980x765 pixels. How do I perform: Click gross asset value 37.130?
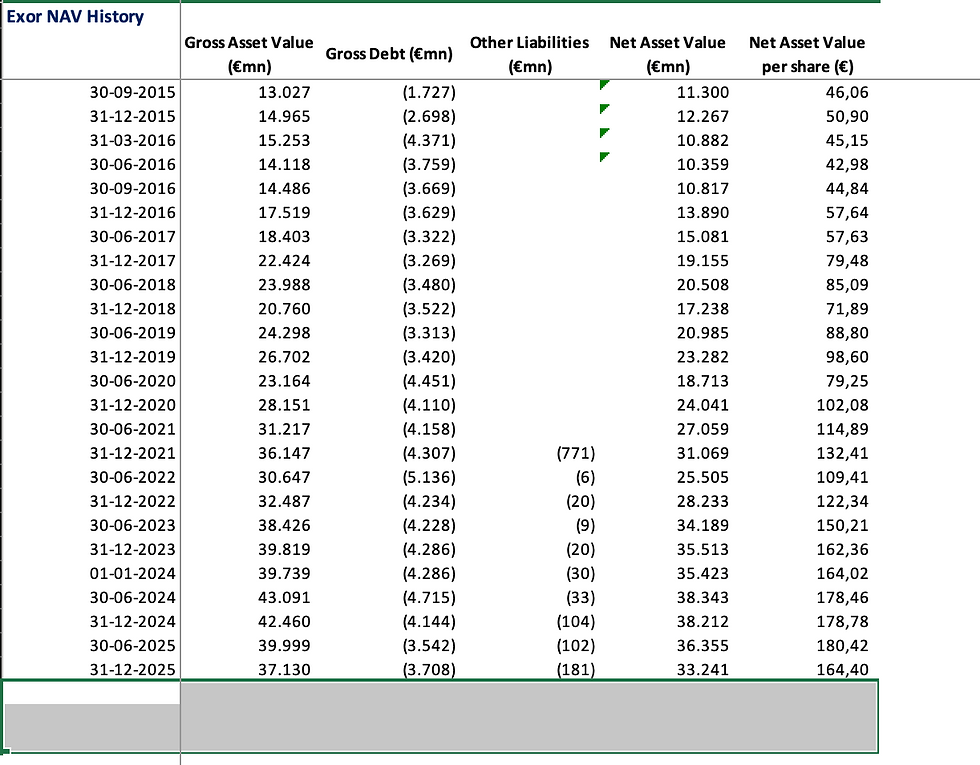(284, 670)
